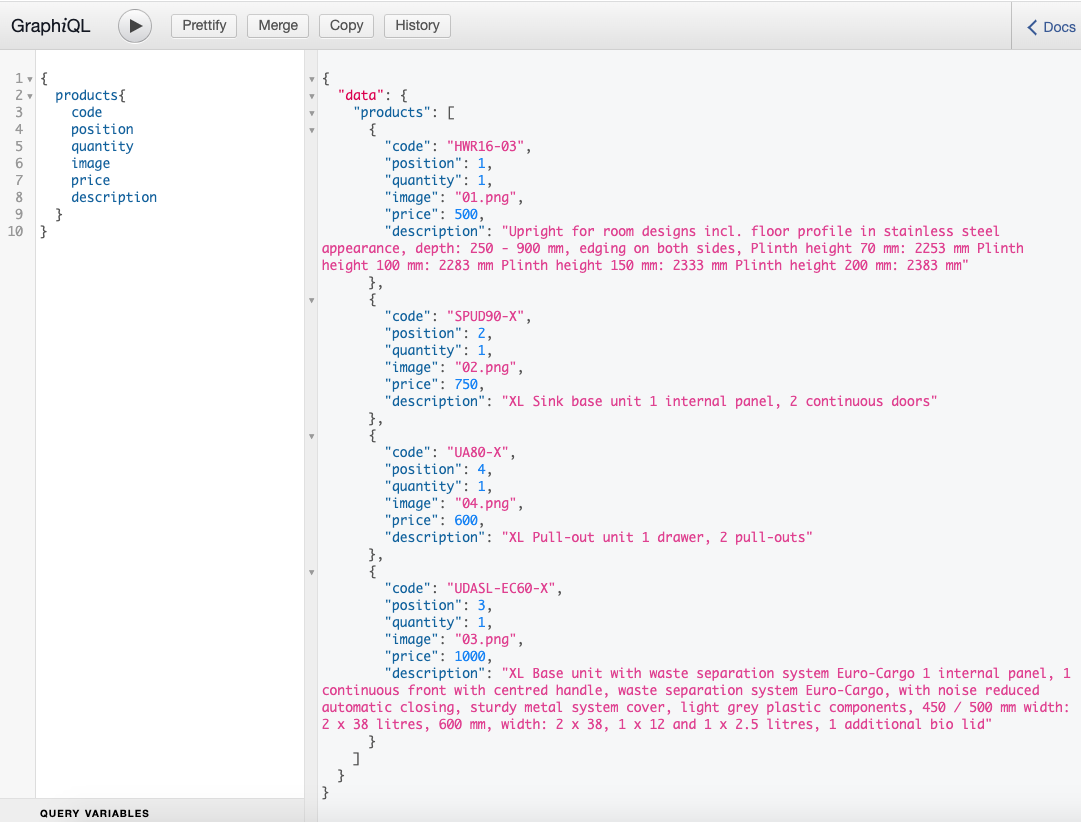Select the code field in the query editor

pos(86,112)
